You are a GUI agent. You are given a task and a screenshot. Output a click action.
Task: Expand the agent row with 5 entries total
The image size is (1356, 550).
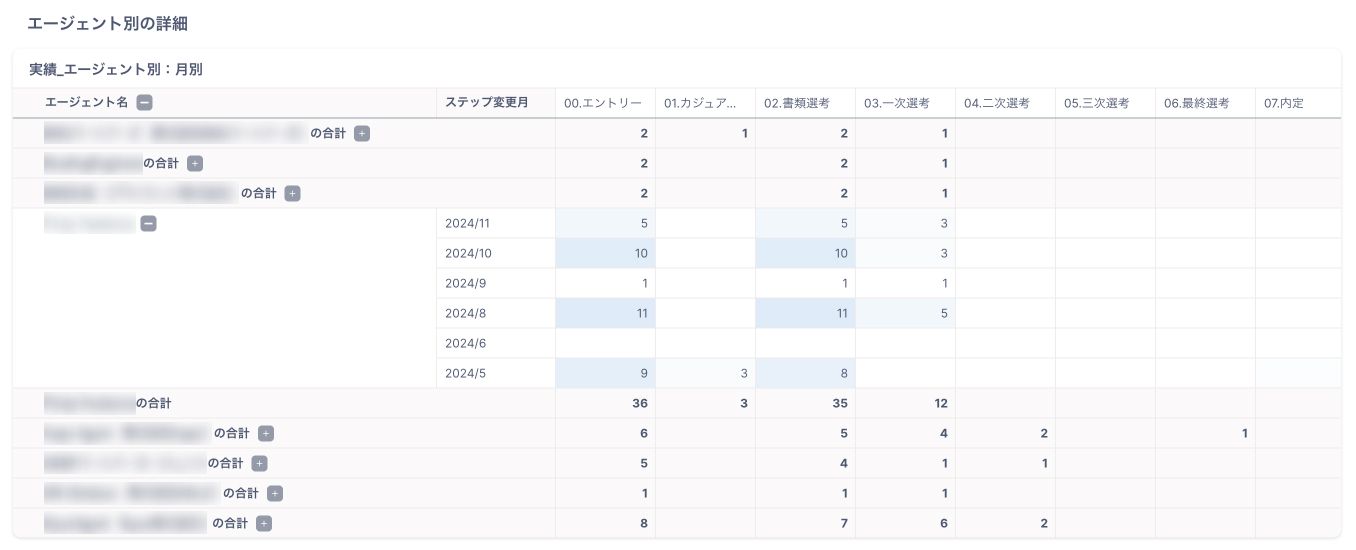[260, 463]
